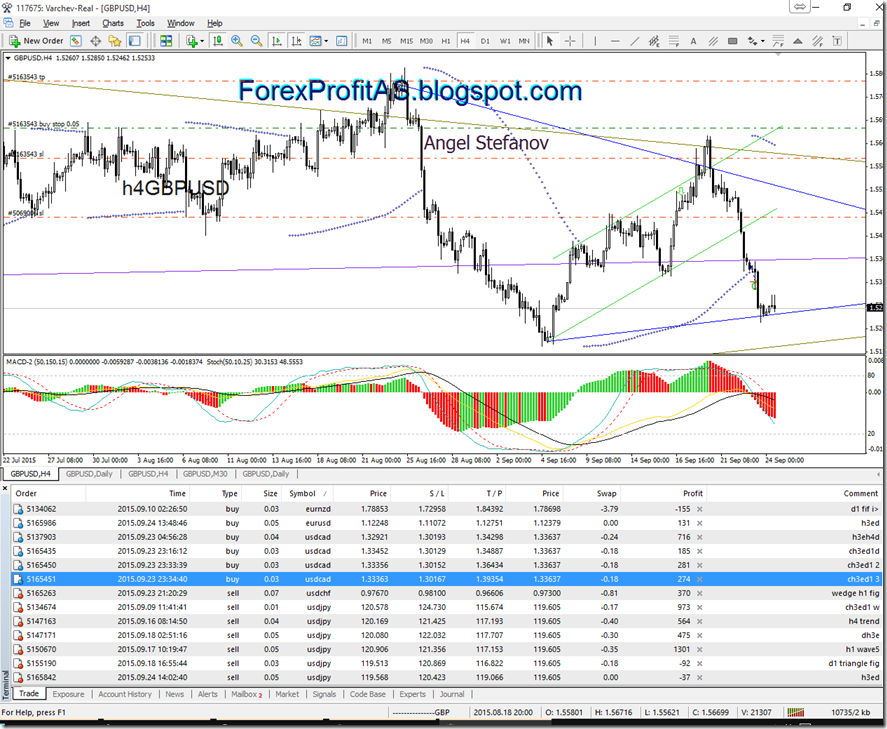This screenshot has width=887, height=729.
Task: Open the Data Window crosshair icon
Action: [x=96, y=41]
